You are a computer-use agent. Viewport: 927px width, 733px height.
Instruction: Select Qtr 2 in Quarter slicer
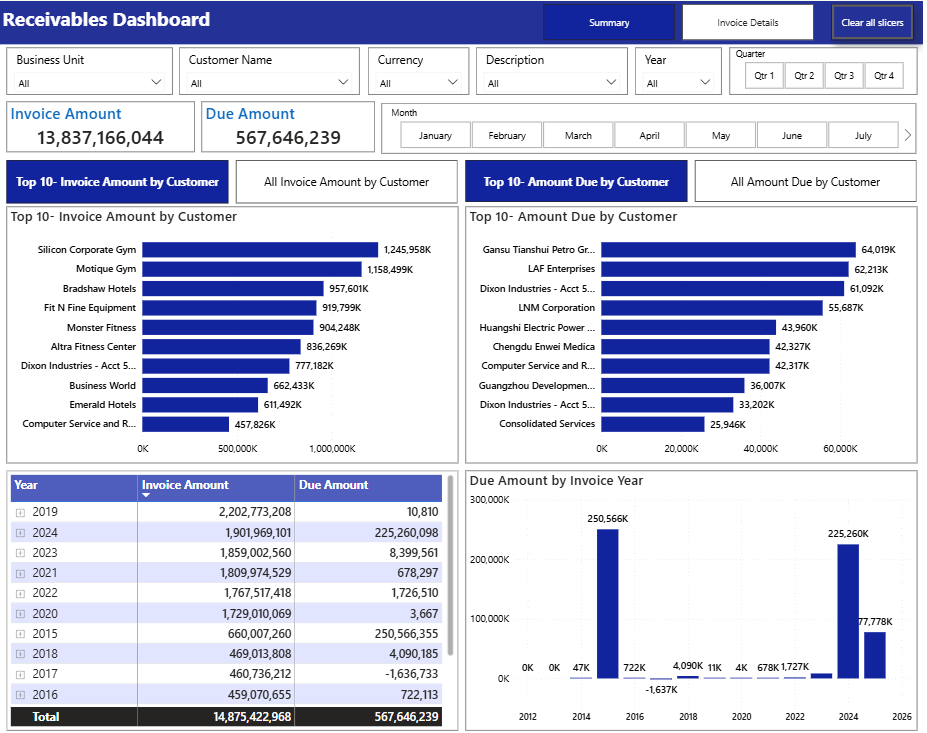(804, 76)
